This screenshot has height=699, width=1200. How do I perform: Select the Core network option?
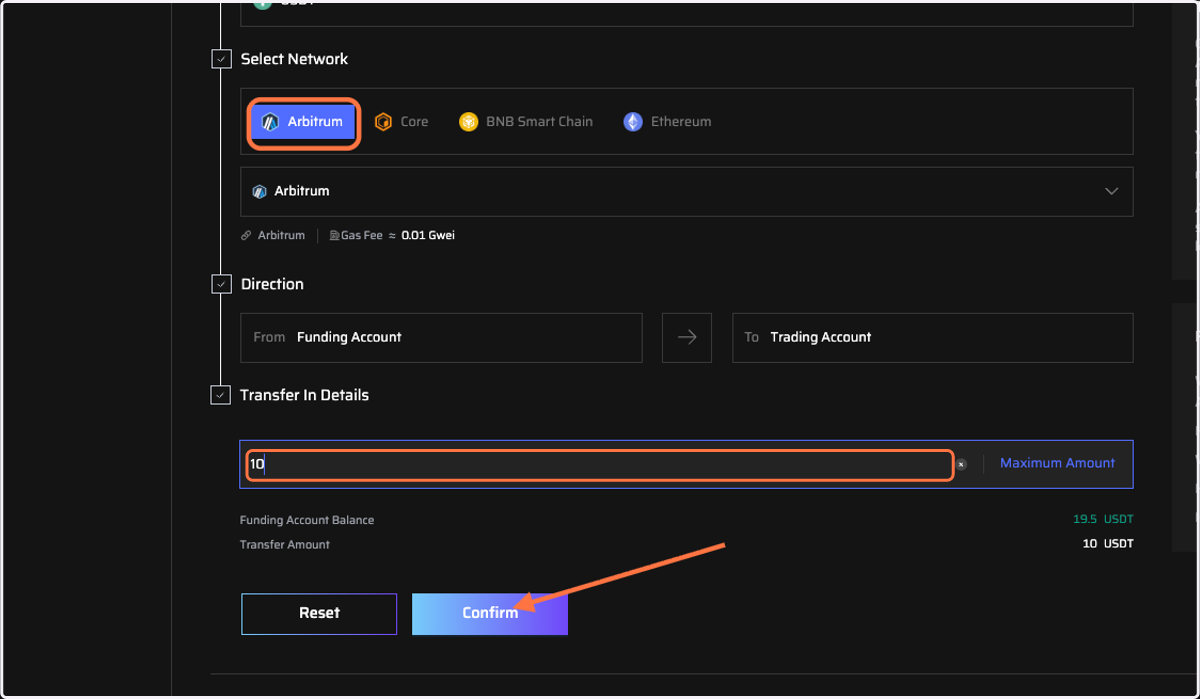point(401,122)
